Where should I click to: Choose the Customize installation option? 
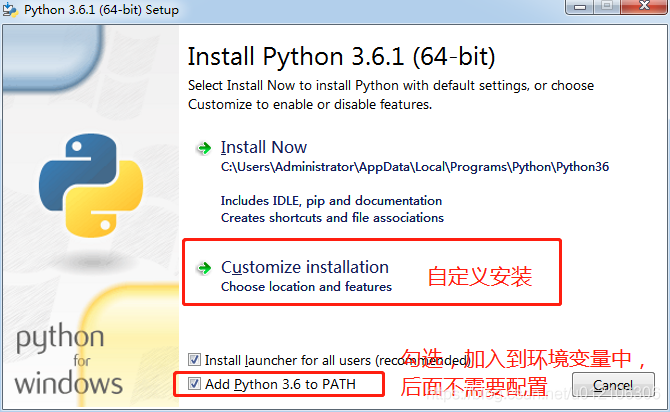point(304,267)
